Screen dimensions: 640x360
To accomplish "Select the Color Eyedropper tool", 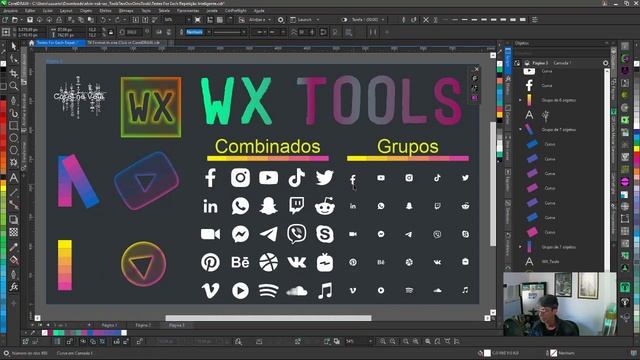I will (x=14, y=247).
